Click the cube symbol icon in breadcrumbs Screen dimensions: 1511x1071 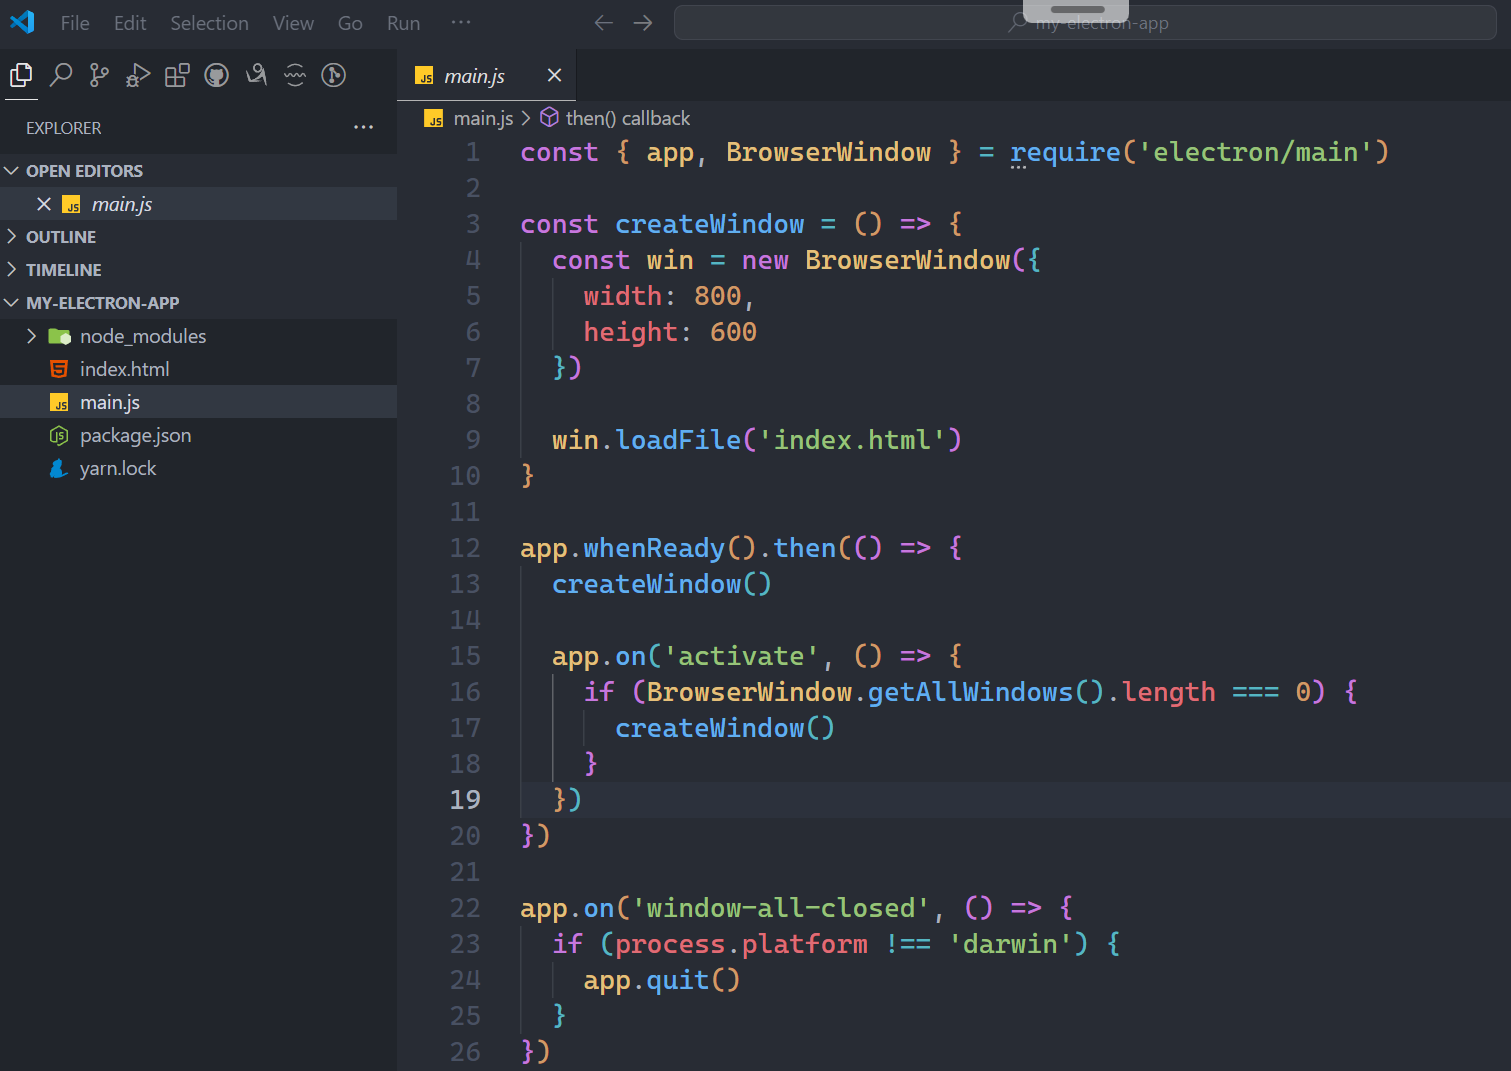549,118
